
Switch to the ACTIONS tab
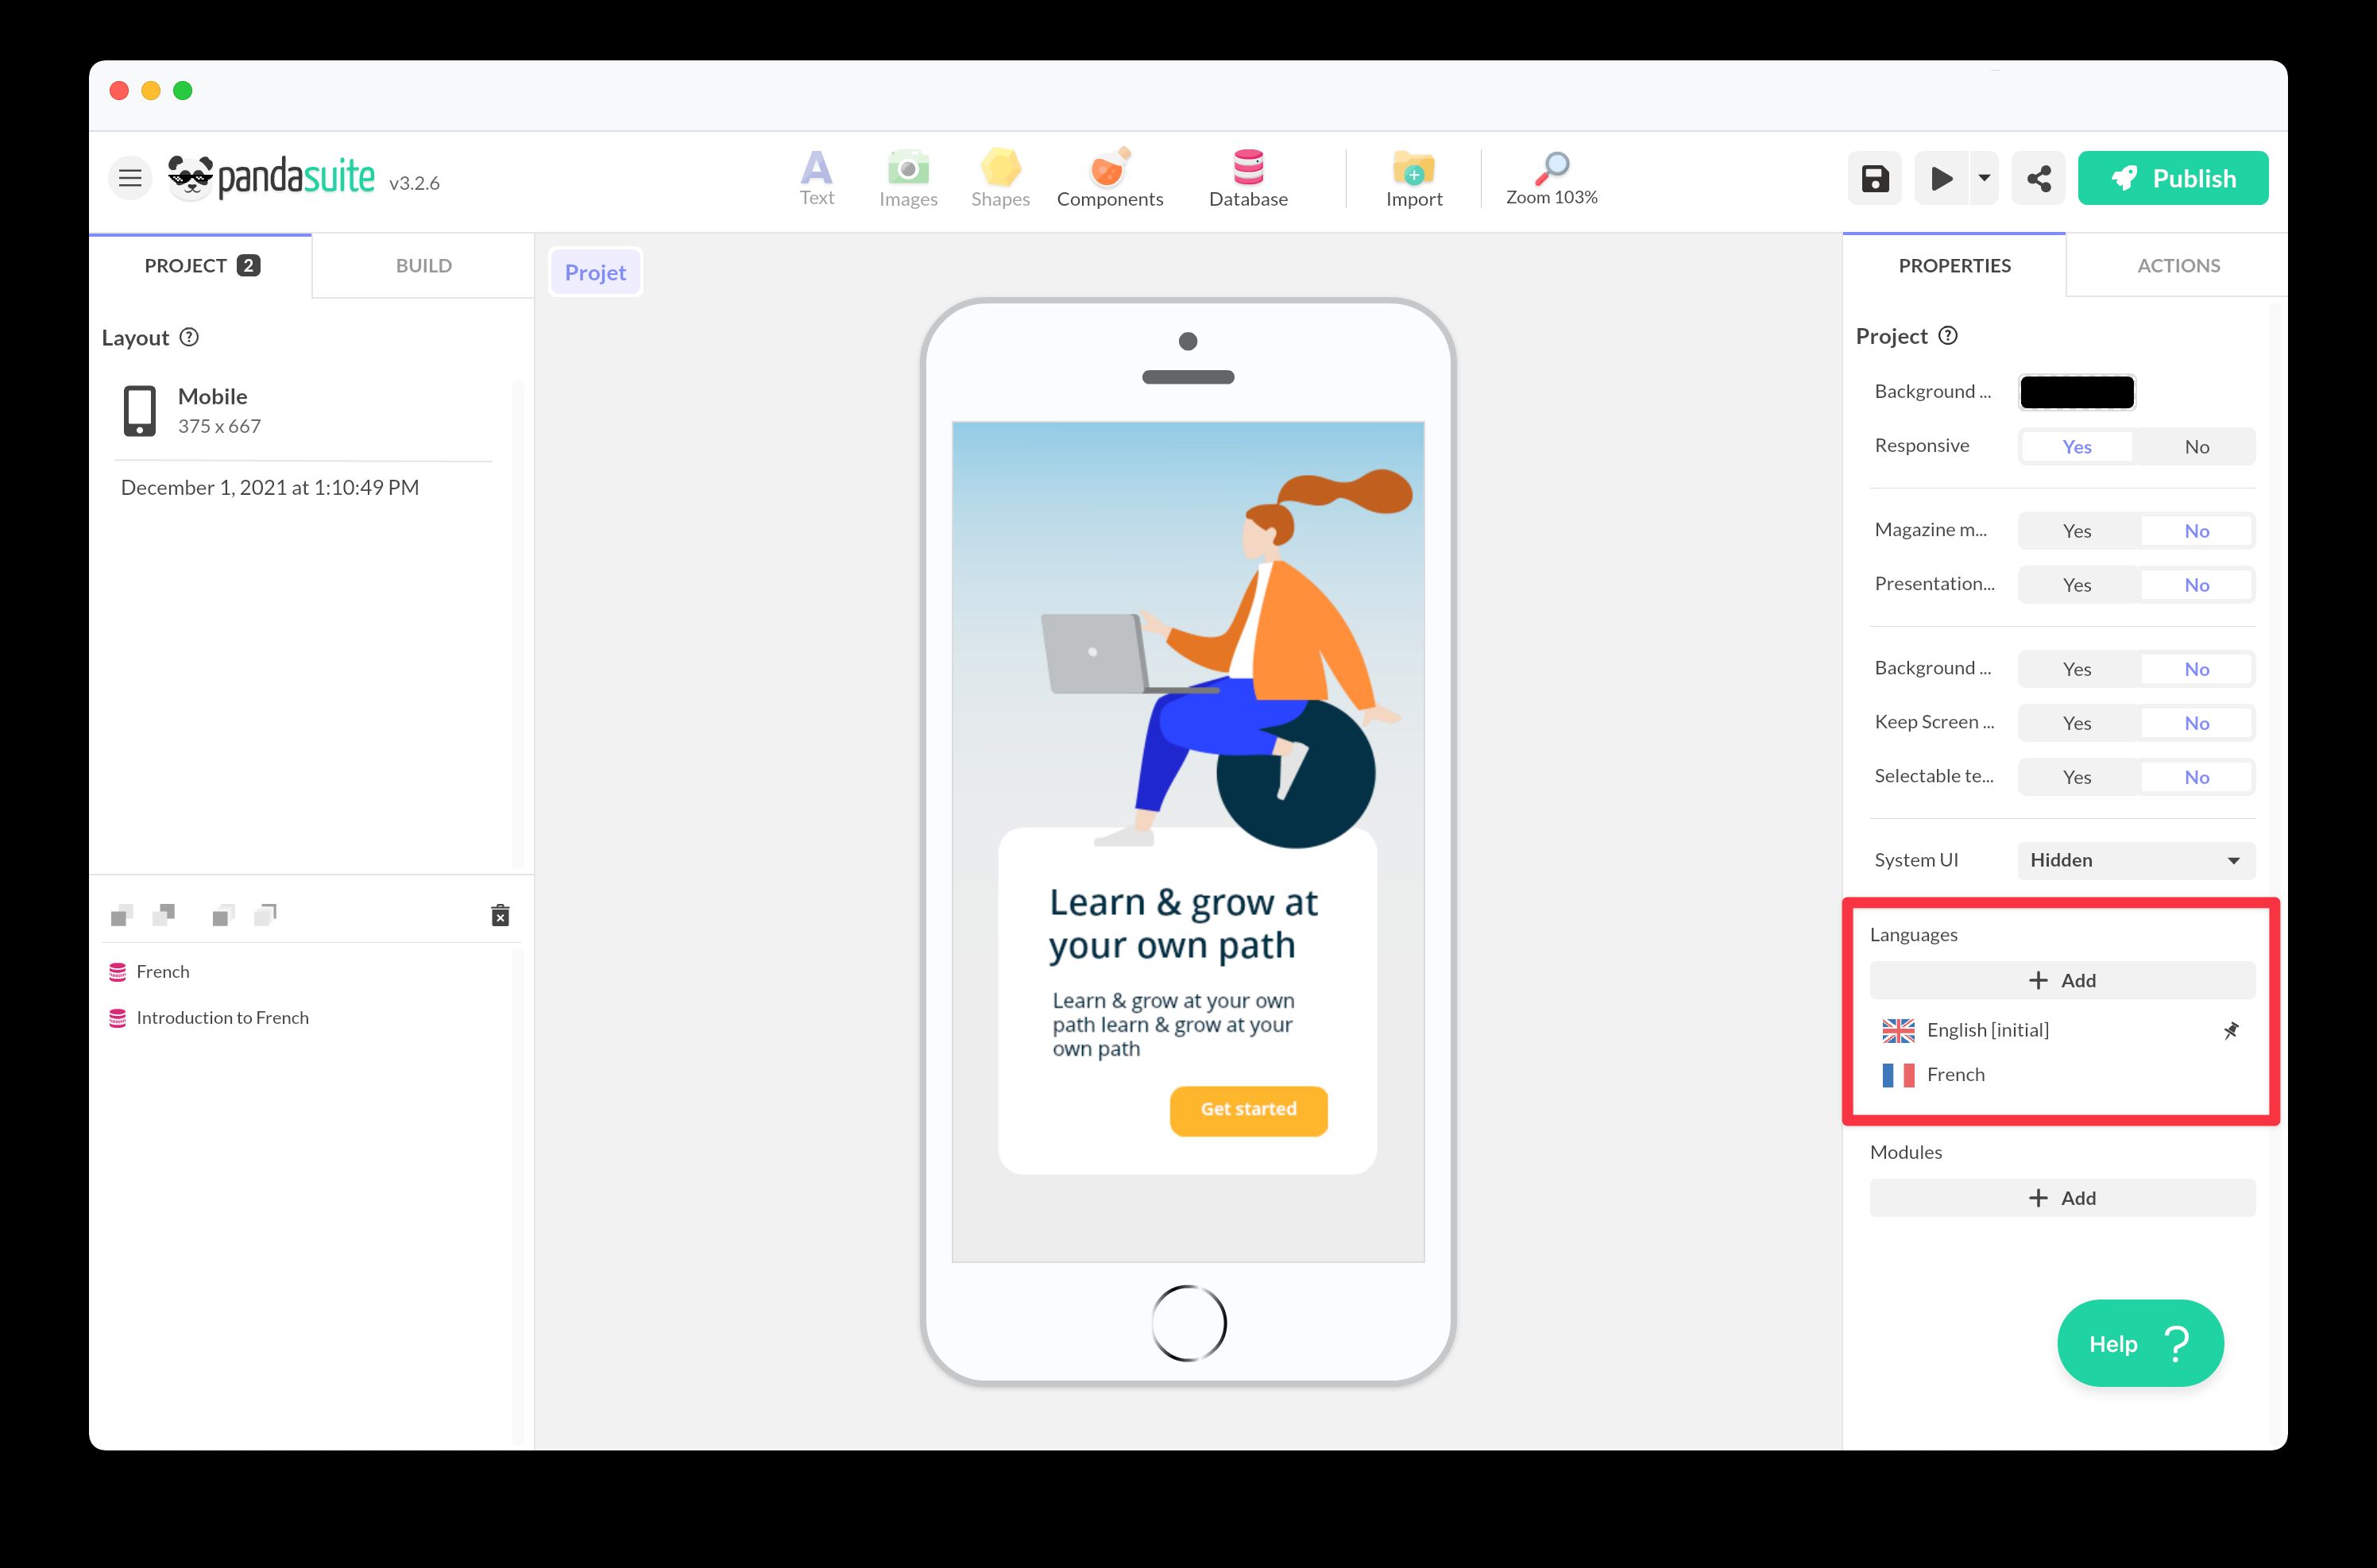click(2177, 266)
